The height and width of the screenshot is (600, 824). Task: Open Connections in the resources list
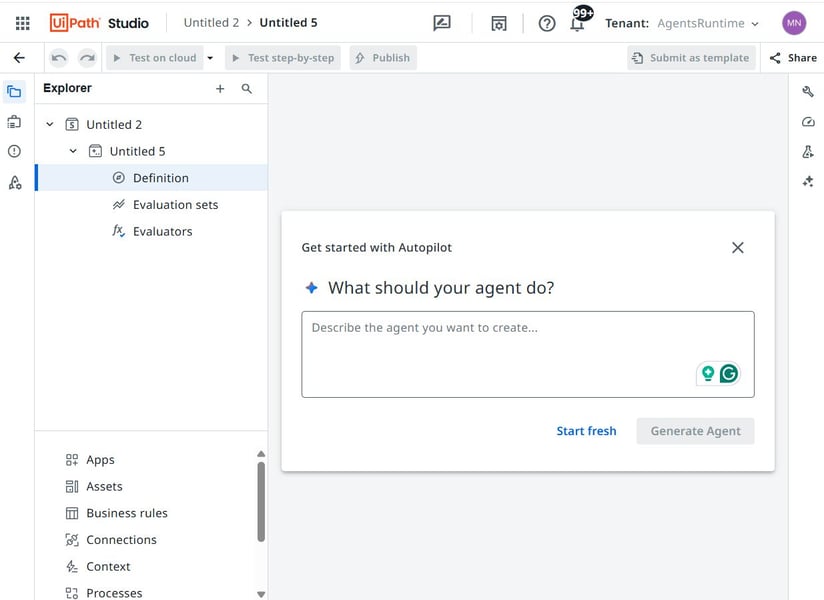111,540
